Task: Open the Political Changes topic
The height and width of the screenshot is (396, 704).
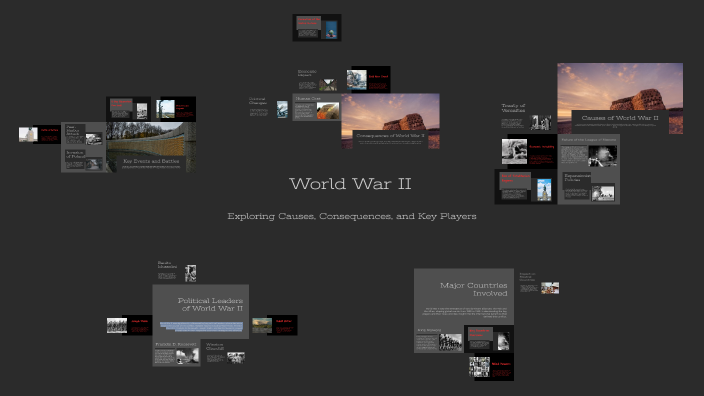Action: [x=268, y=108]
